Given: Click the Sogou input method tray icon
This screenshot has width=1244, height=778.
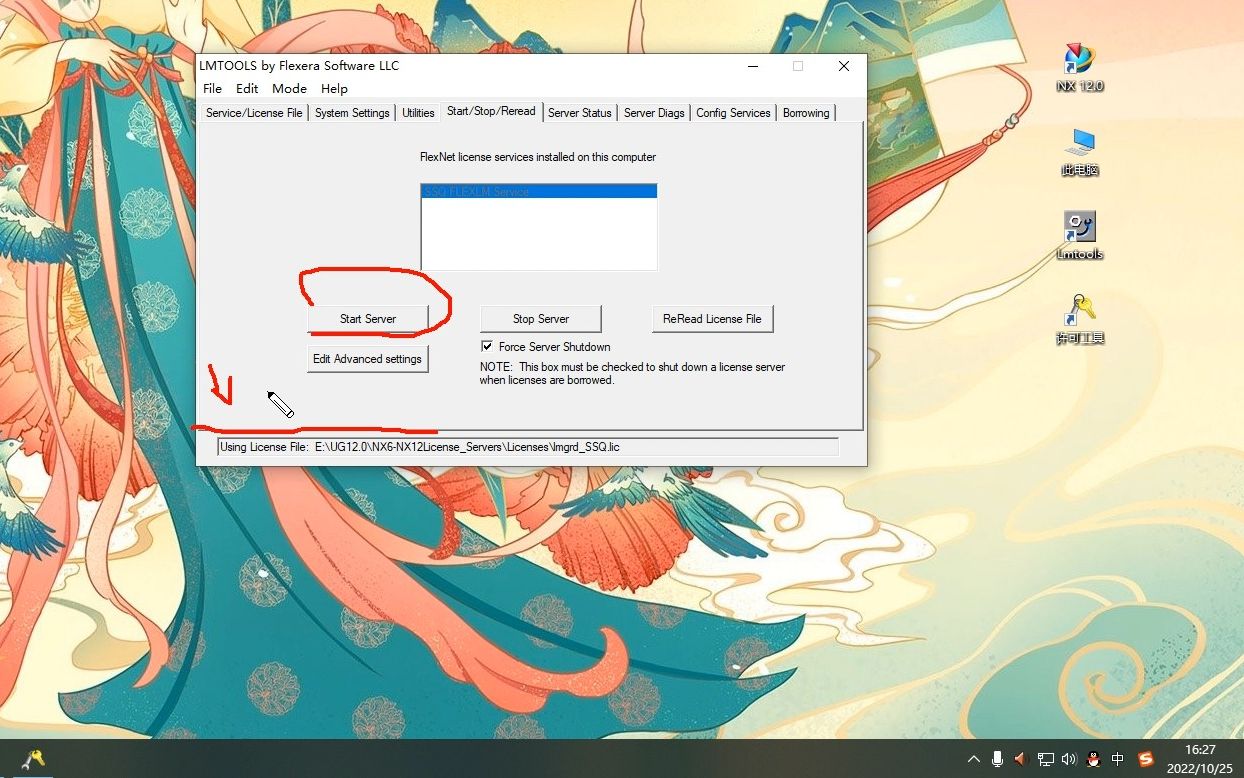Looking at the screenshot, I should [1145, 759].
